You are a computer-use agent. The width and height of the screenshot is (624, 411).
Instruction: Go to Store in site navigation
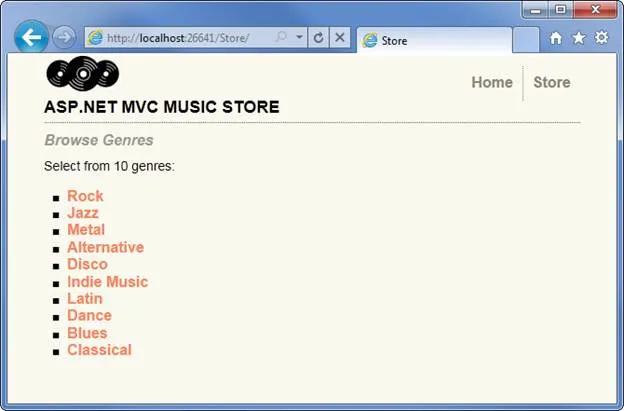(x=552, y=82)
